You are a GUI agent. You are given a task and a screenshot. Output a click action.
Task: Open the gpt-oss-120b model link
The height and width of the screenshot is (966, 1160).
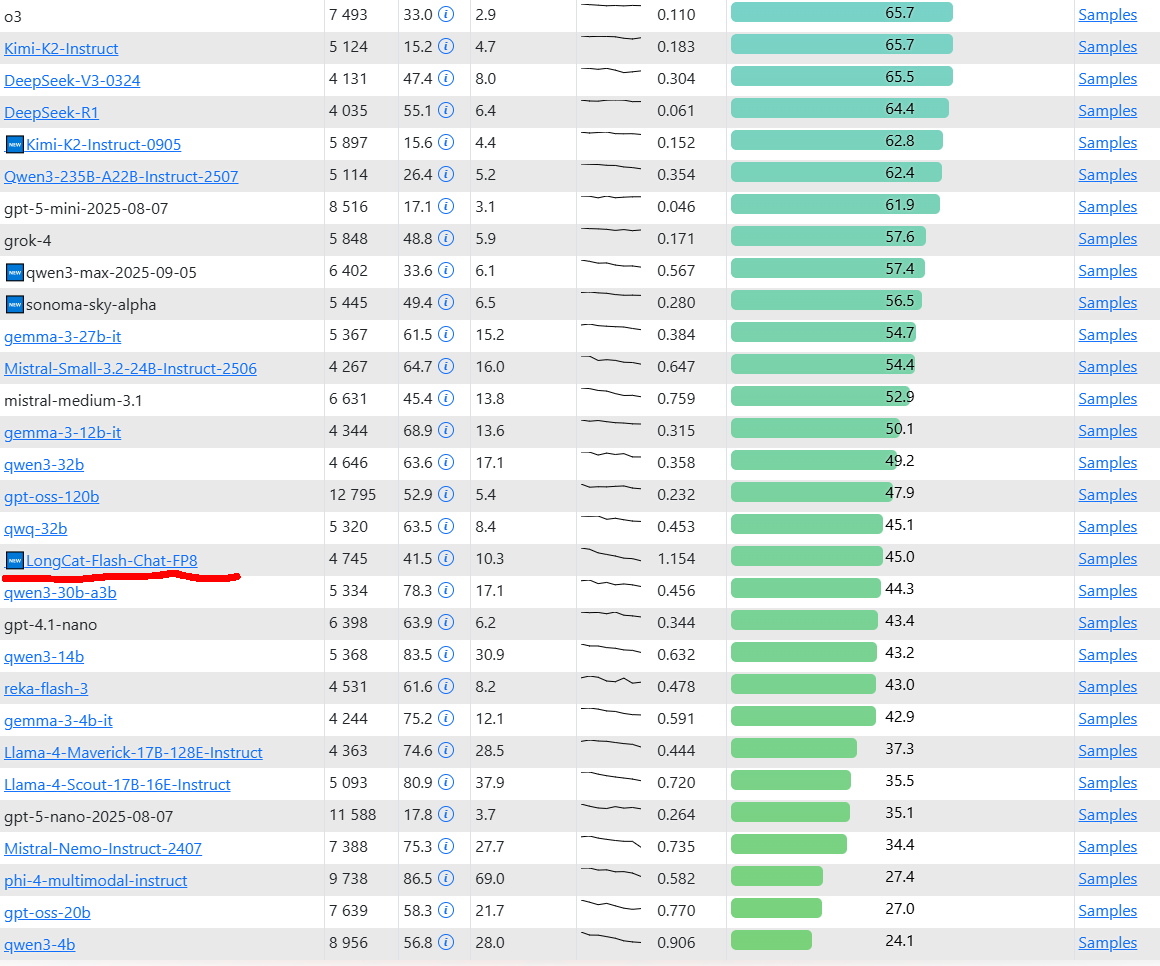tap(51, 496)
